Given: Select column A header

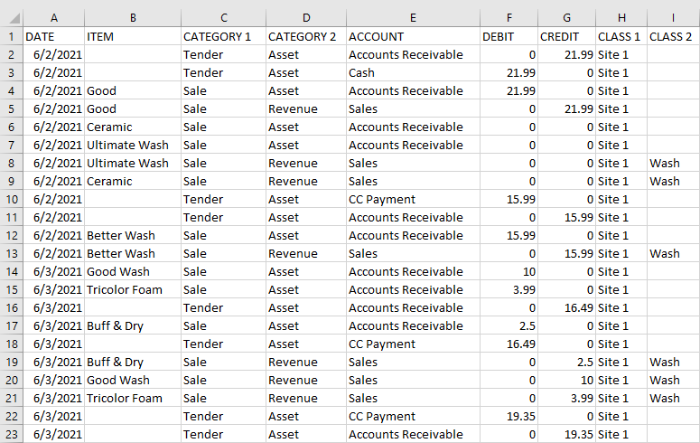Looking at the screenshot, I should [x=53, y=17].
